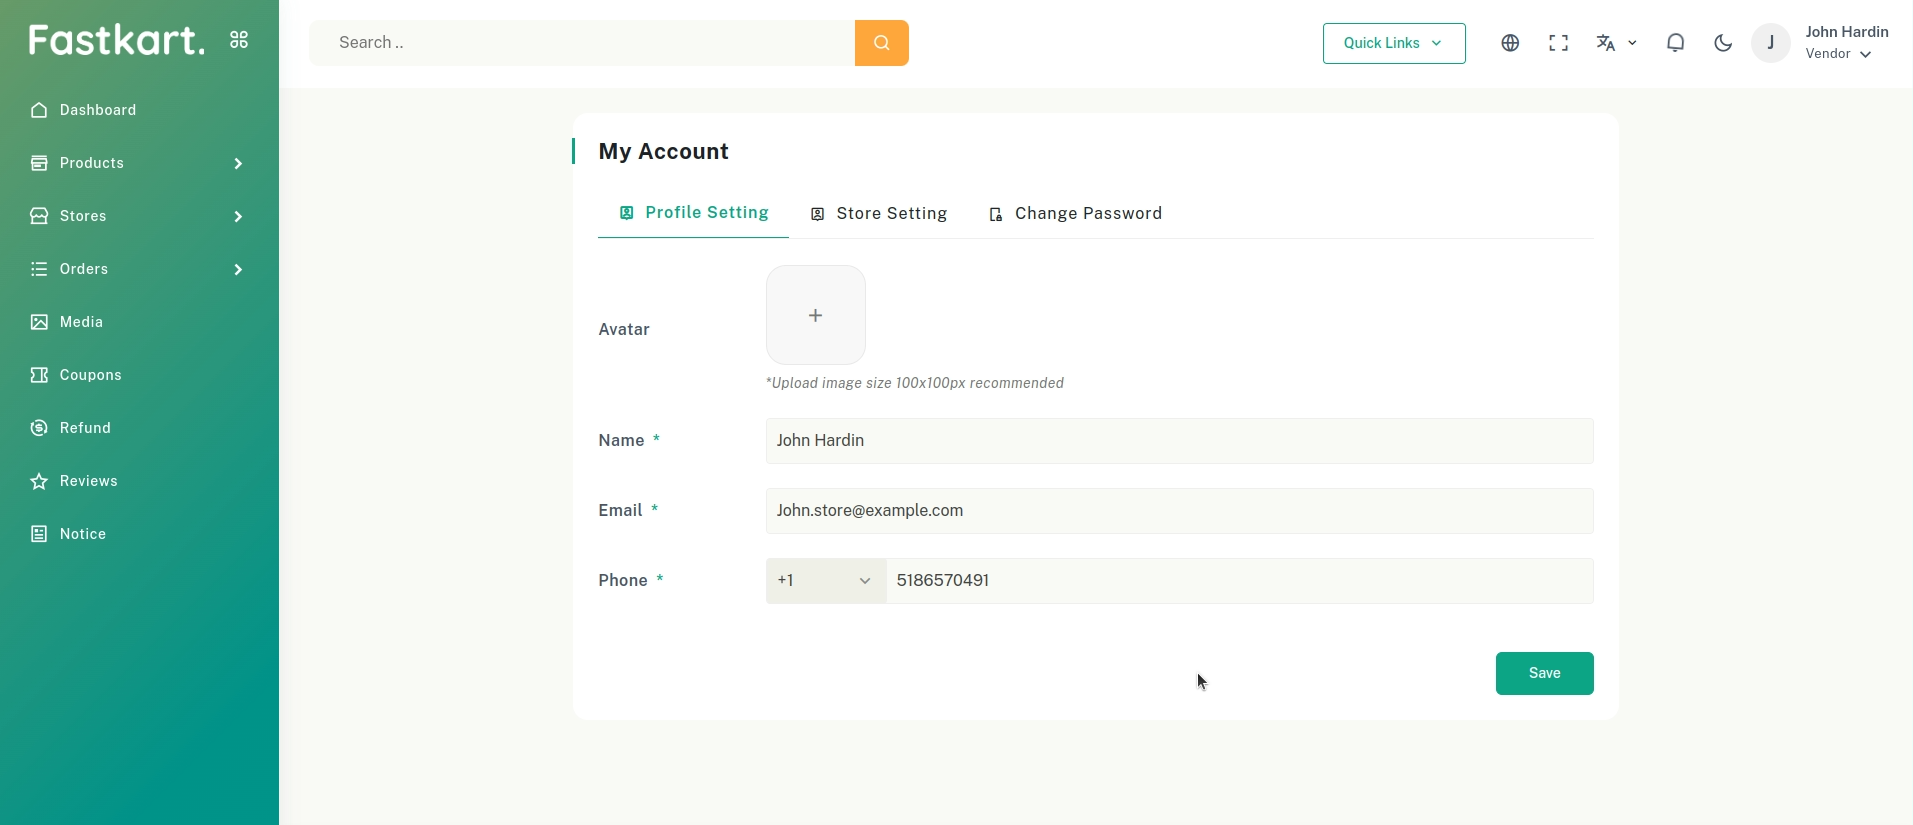Screen dimensions: 1913x825
Task: Expand the Products sidebar submenu
Action: coord(238,163)
